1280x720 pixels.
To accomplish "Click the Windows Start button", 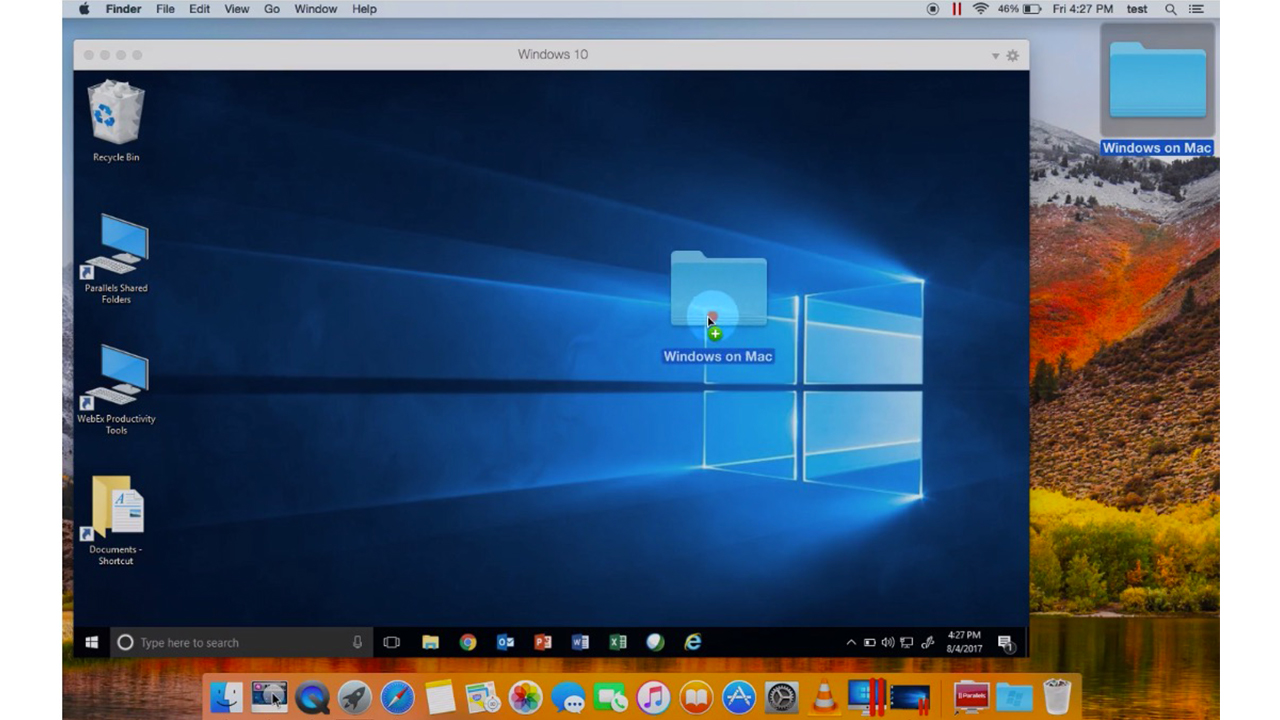I will click(x=91, y=642).
